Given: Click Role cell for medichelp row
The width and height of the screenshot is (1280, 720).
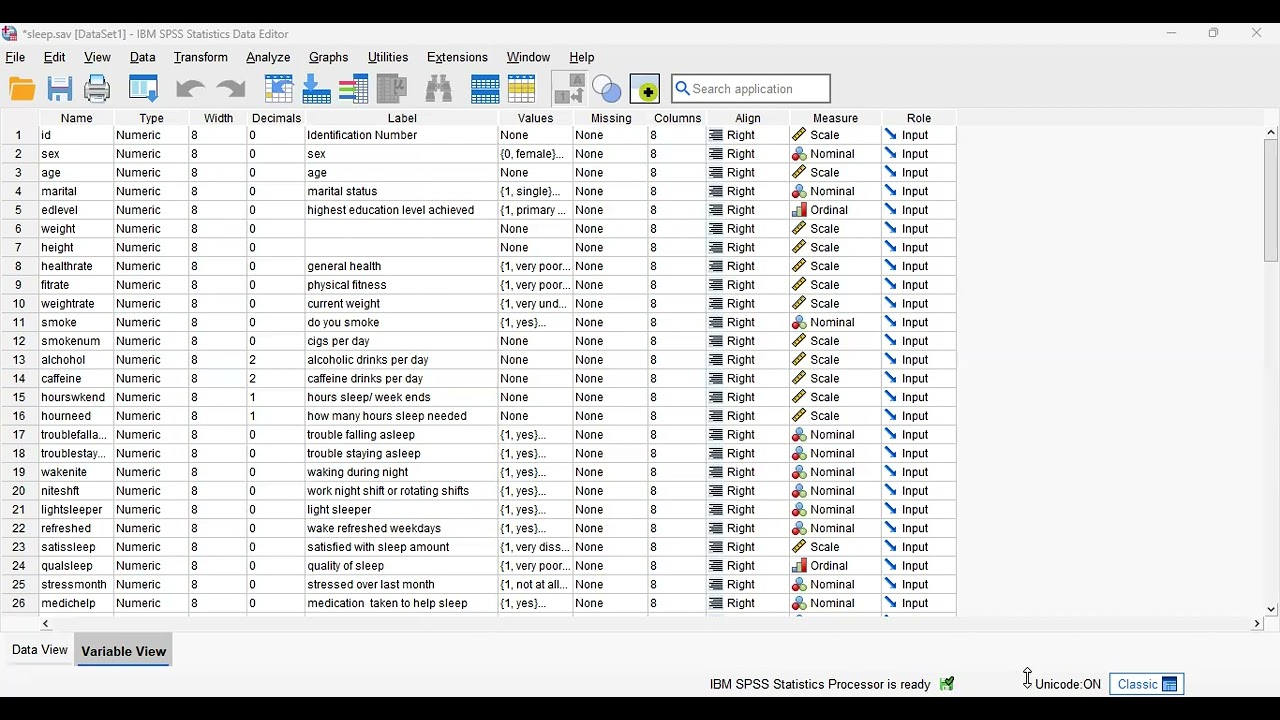Looking at the screenshot, I should (x=918, y=604).
